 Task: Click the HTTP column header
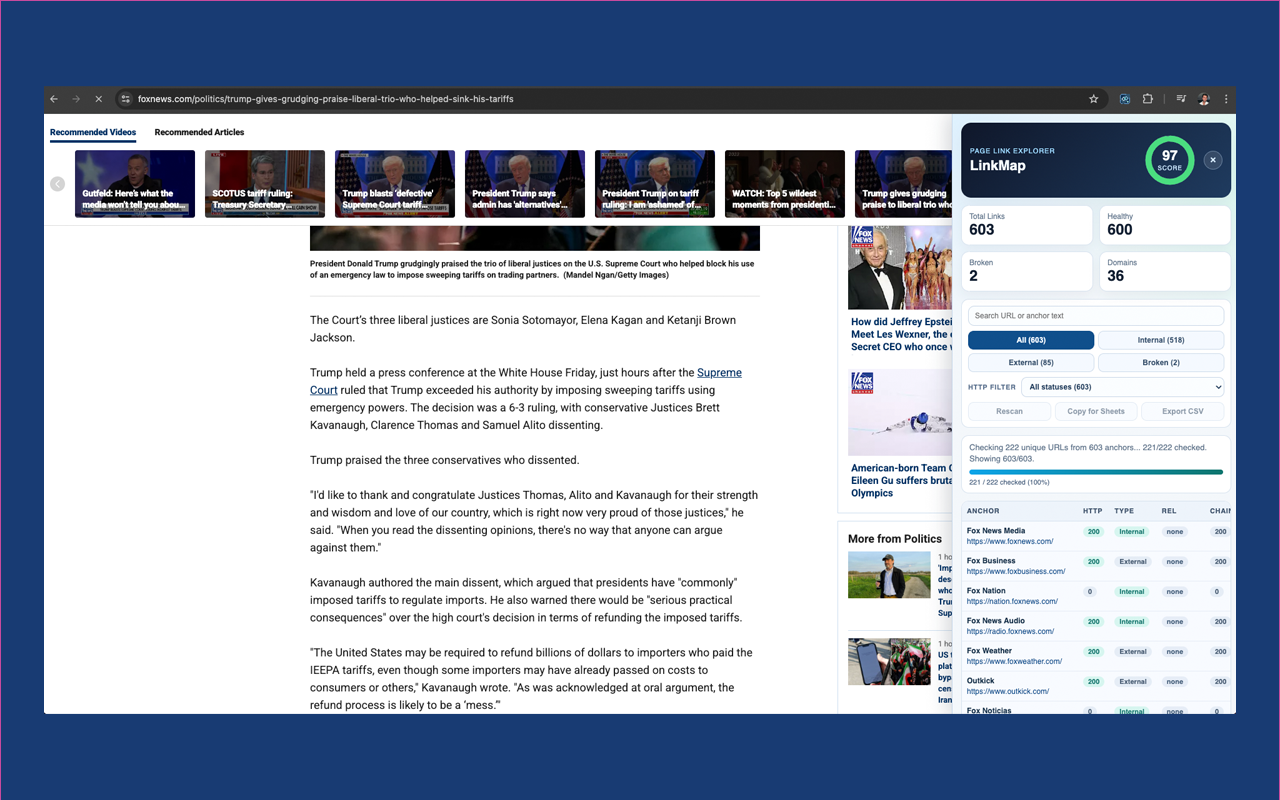pos(1093,511)
